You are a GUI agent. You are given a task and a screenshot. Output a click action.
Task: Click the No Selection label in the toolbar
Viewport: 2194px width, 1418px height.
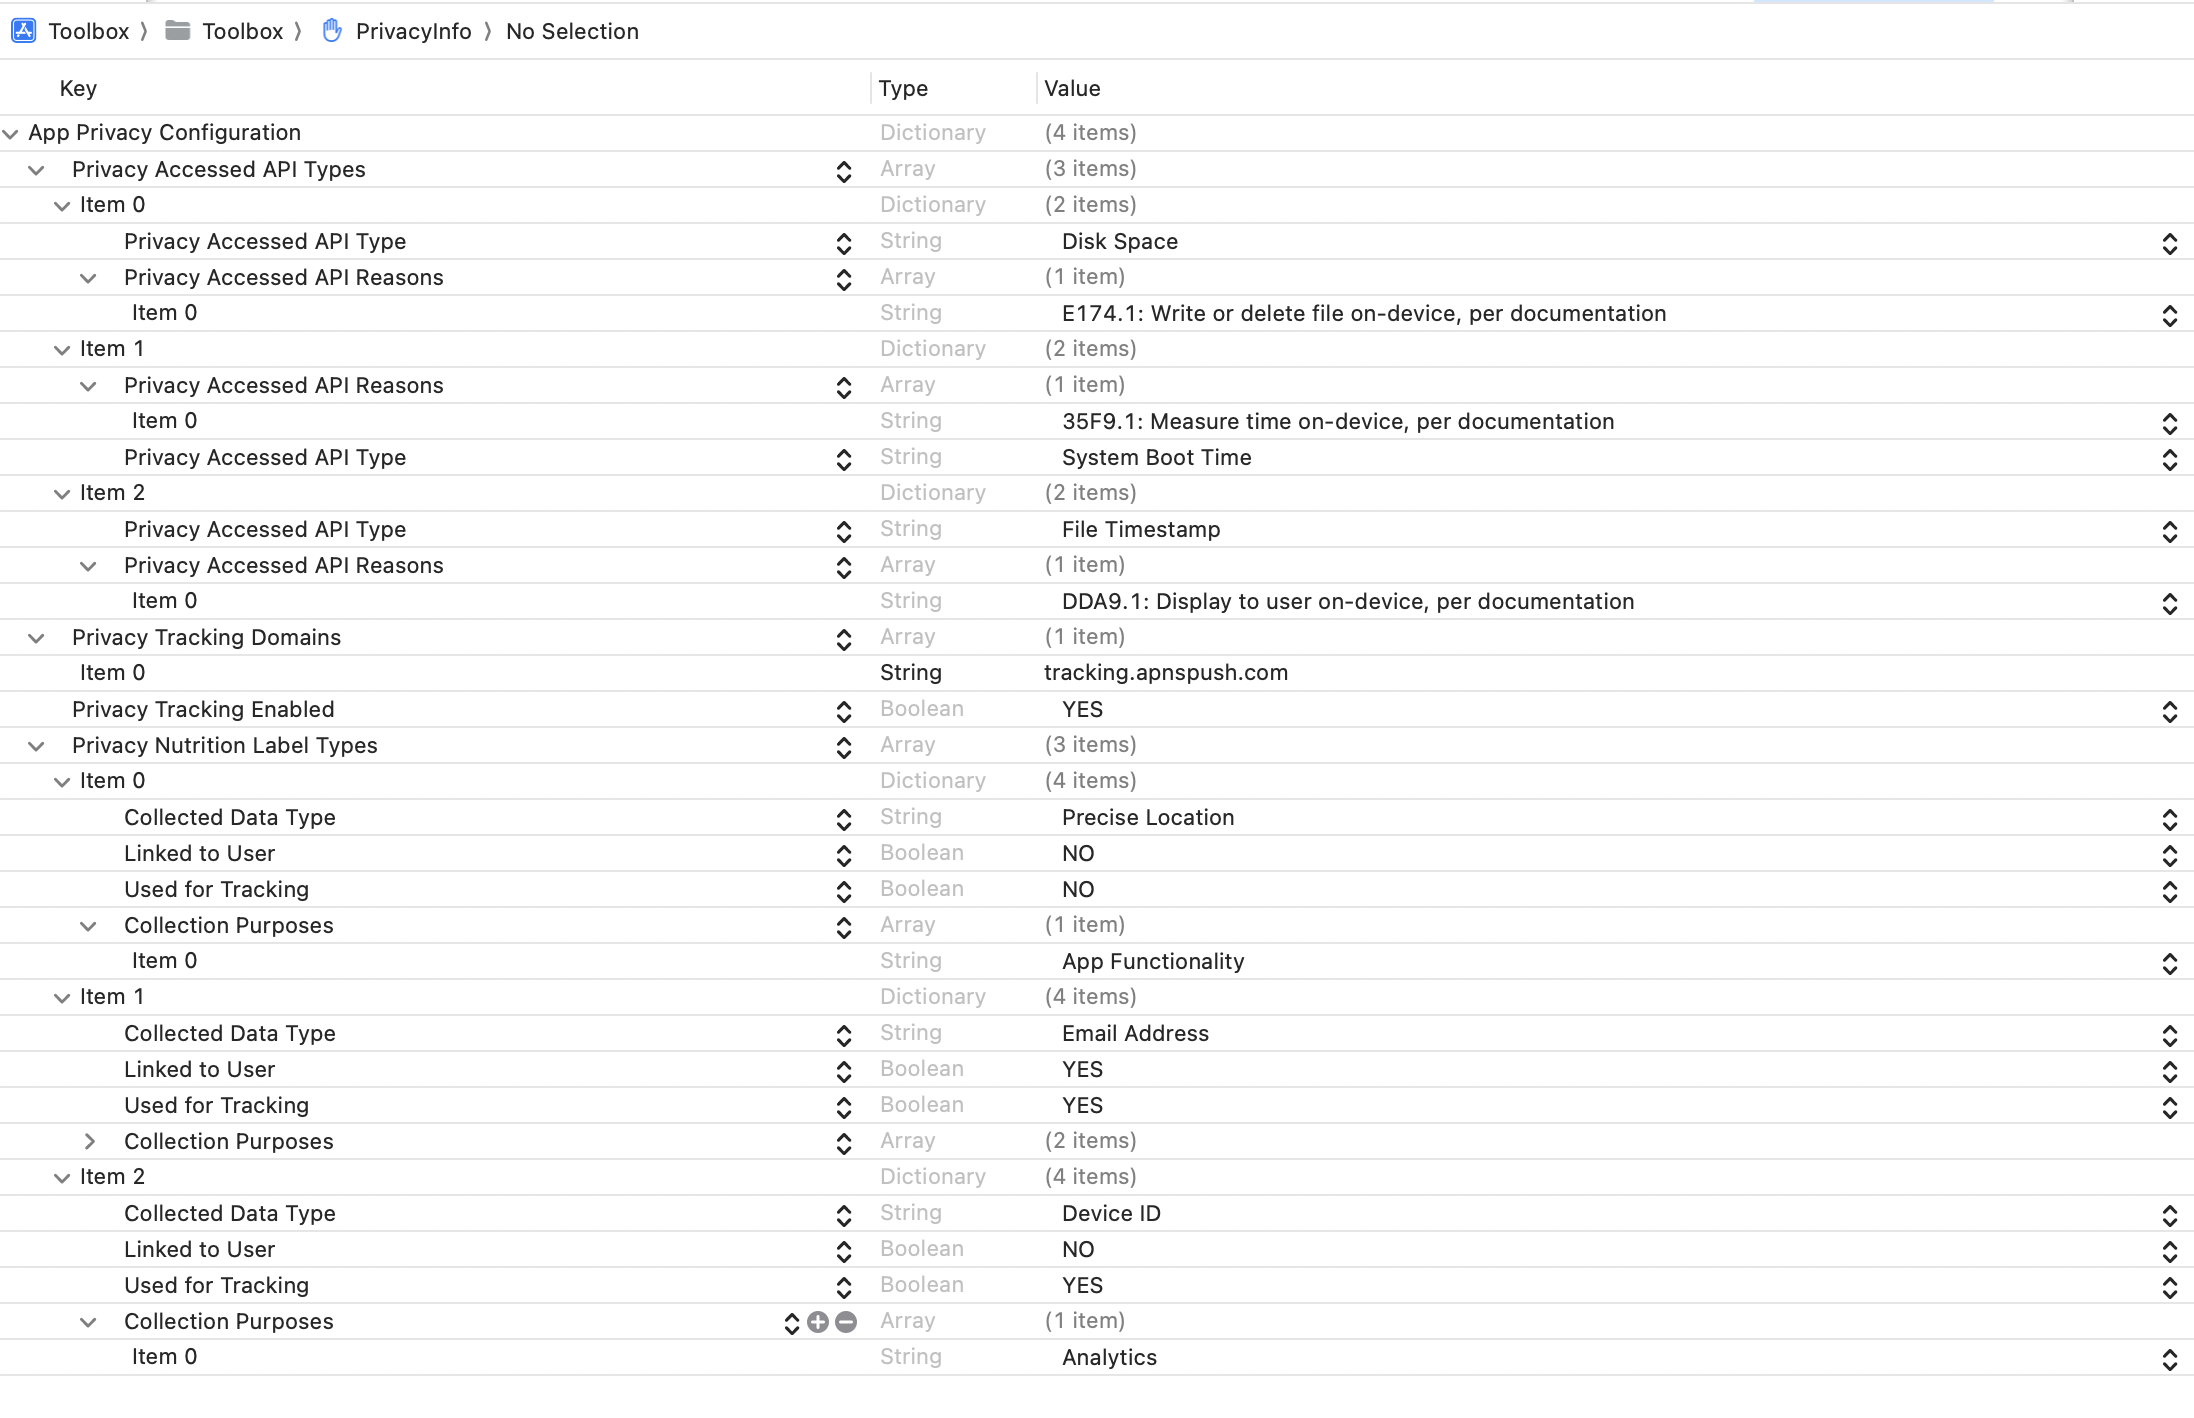point(571,30)
